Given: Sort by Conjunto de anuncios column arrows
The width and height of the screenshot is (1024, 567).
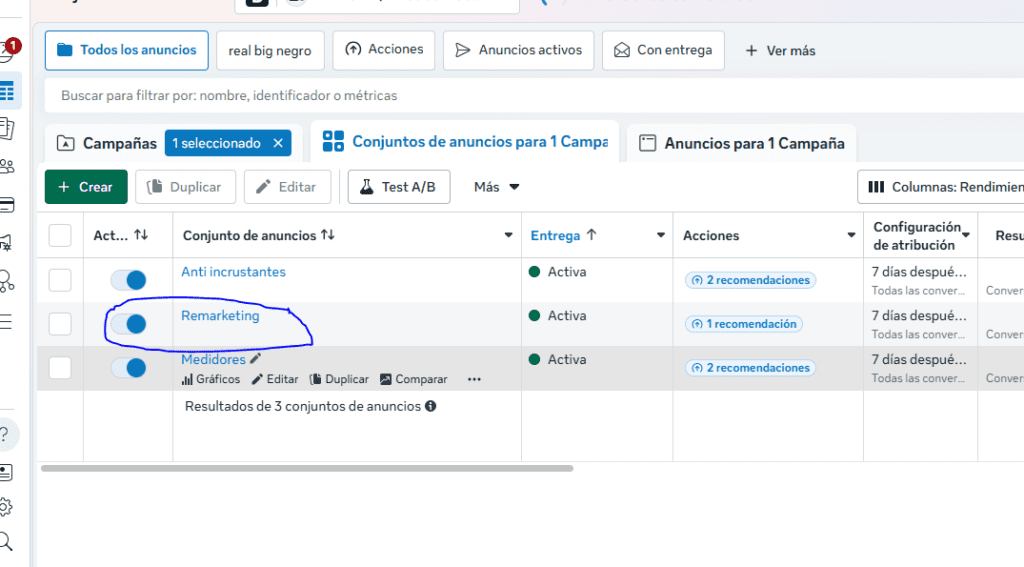Looking at the screenshot, I should click(x=328, y=235).
